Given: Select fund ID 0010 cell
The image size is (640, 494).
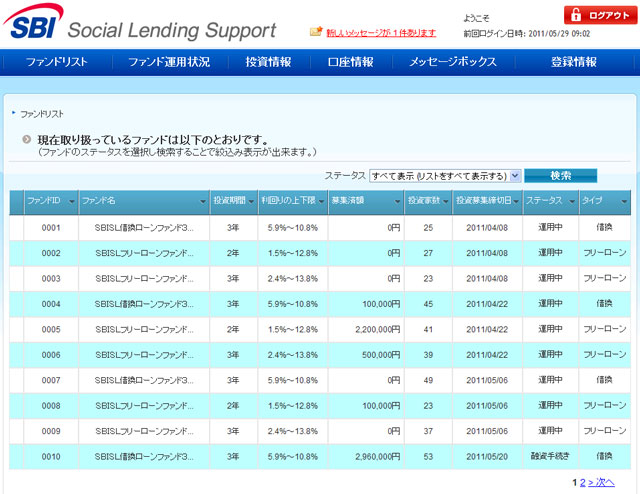Looking at the screenshot, I should pos(51,457).
